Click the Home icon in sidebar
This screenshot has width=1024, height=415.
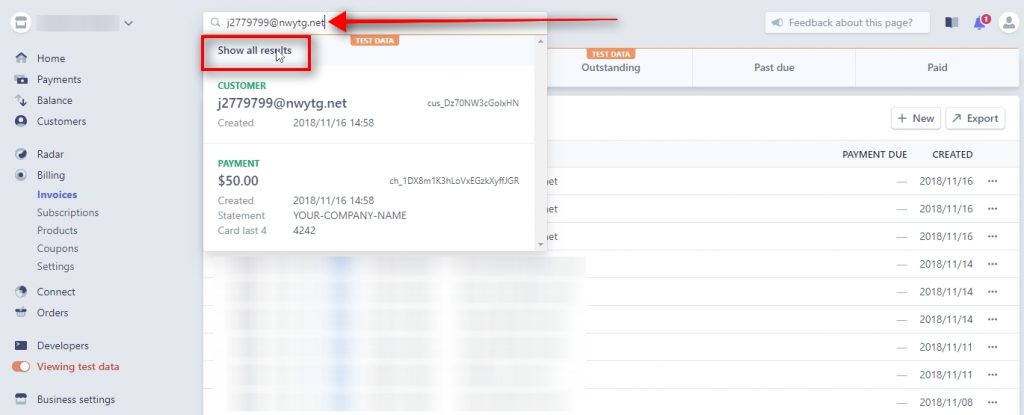pos(21,59)
